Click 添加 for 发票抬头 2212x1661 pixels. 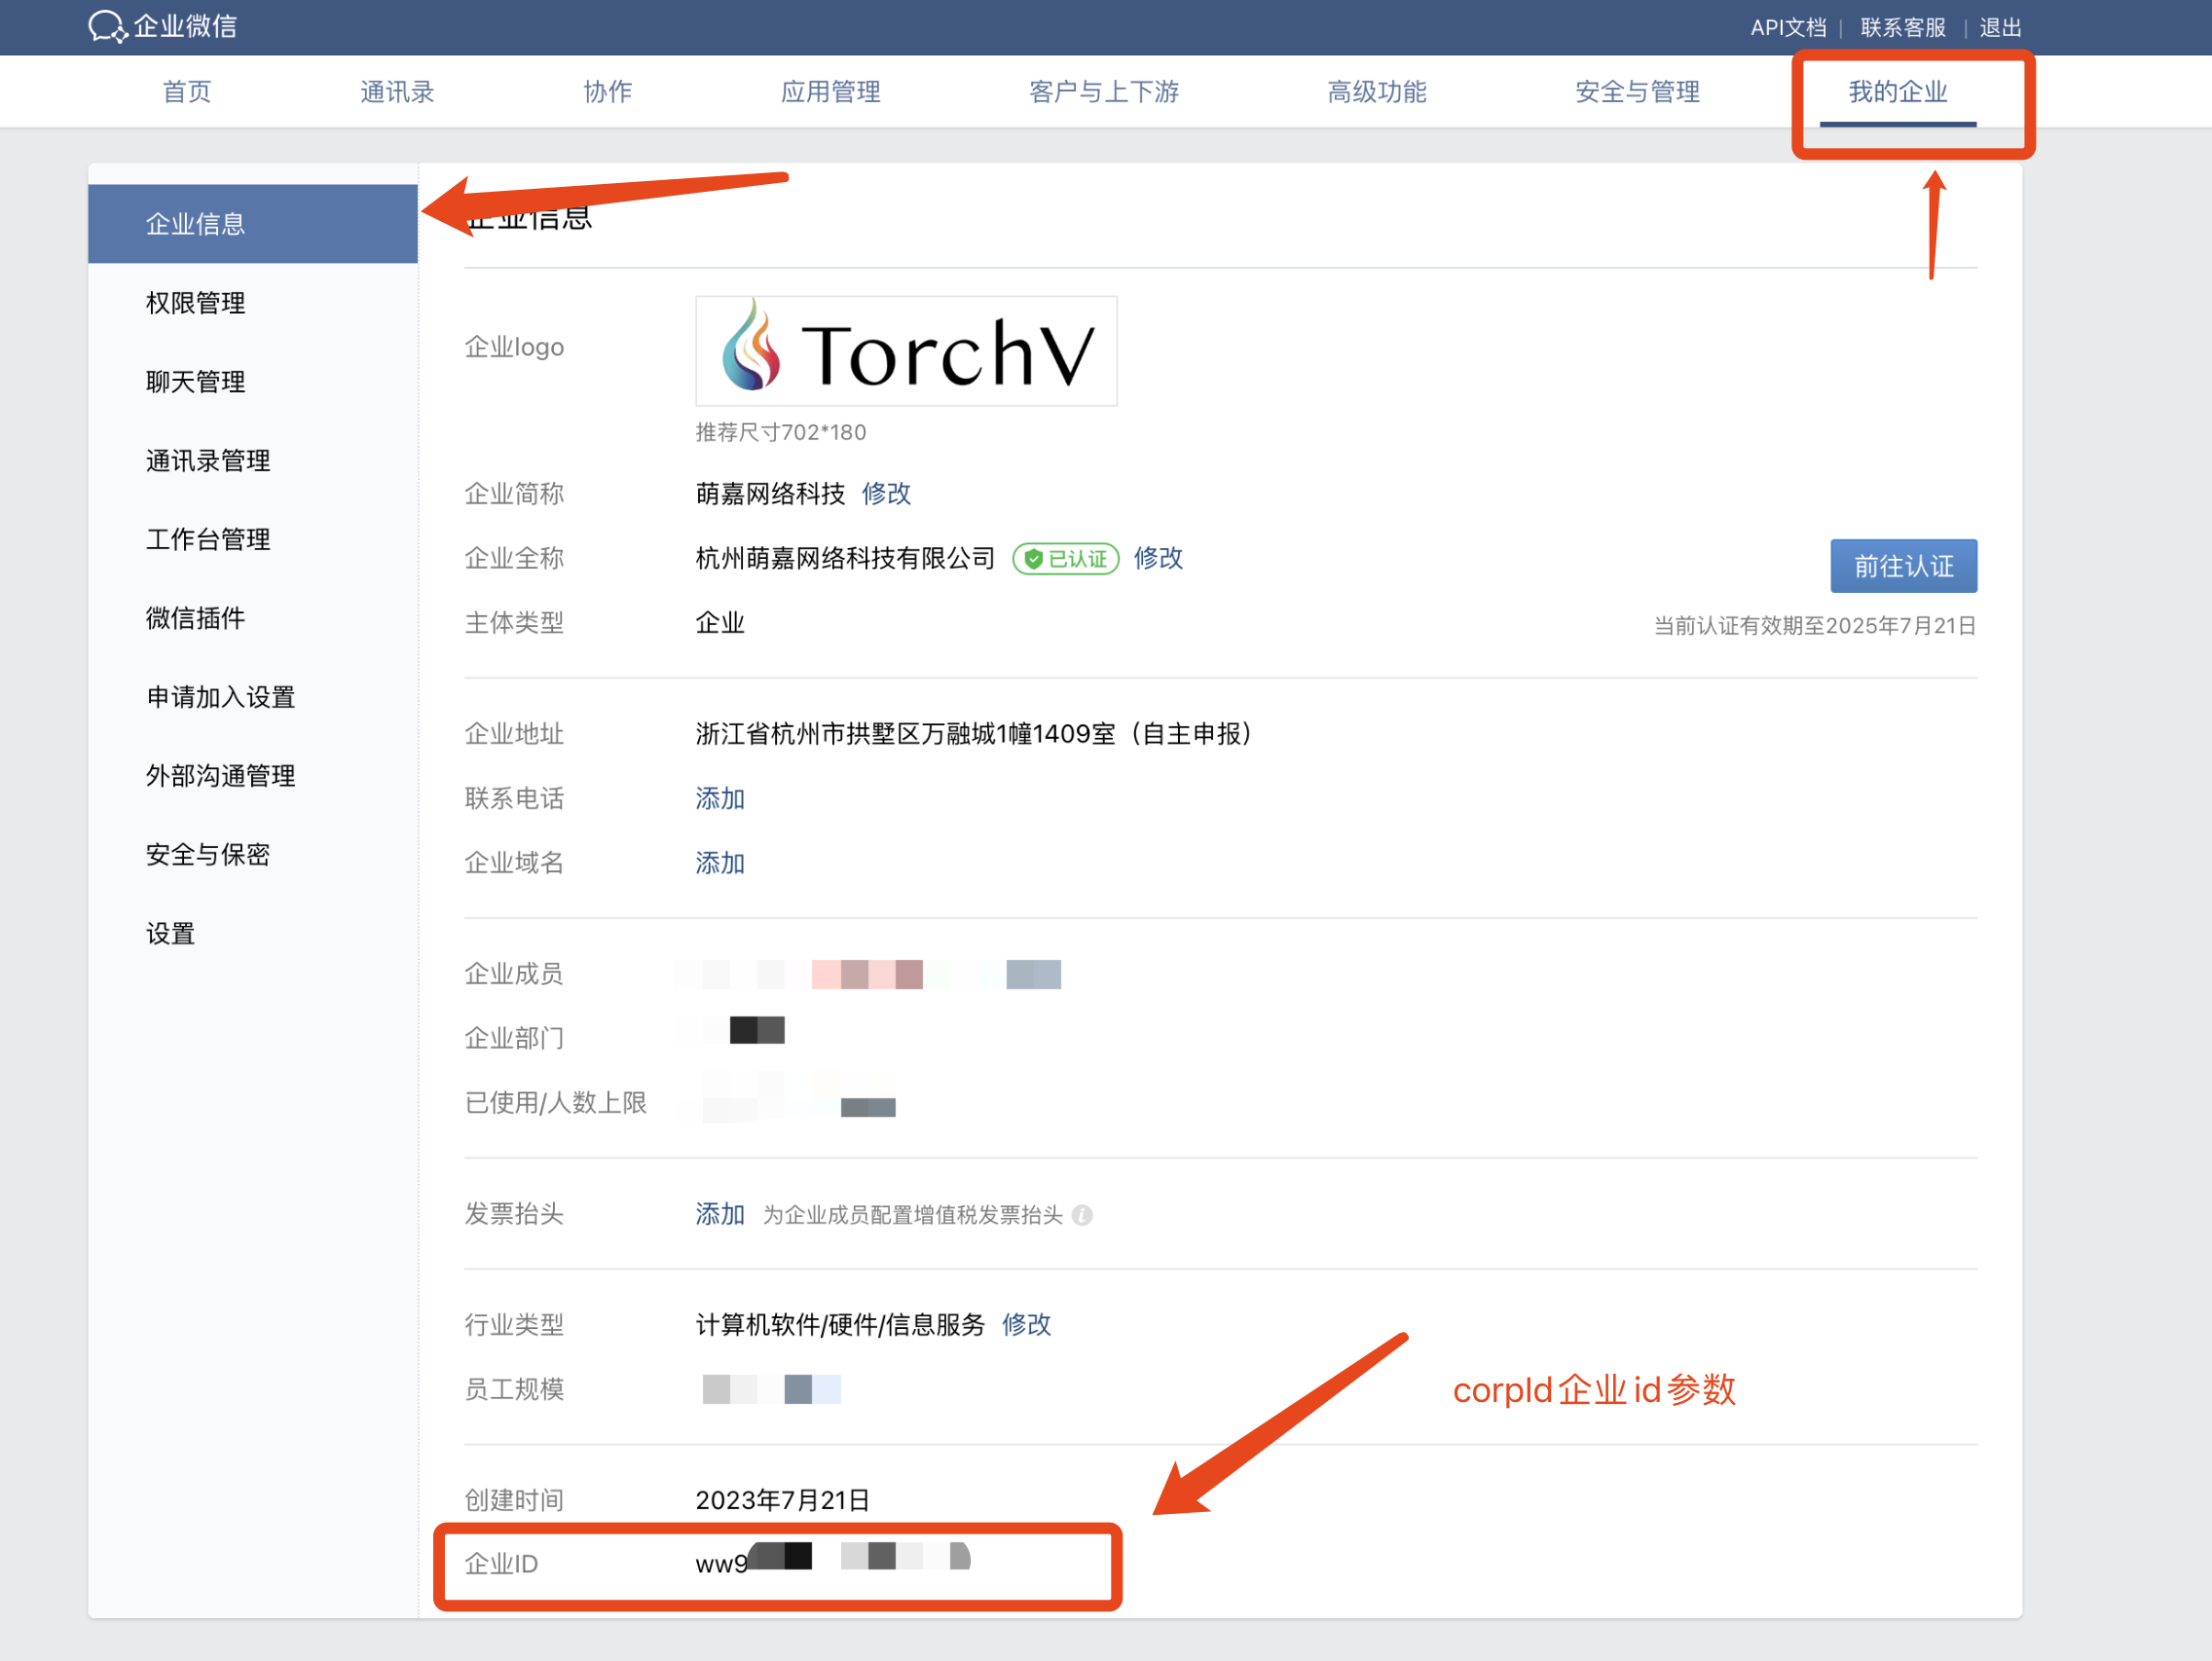pos(720,1215)
